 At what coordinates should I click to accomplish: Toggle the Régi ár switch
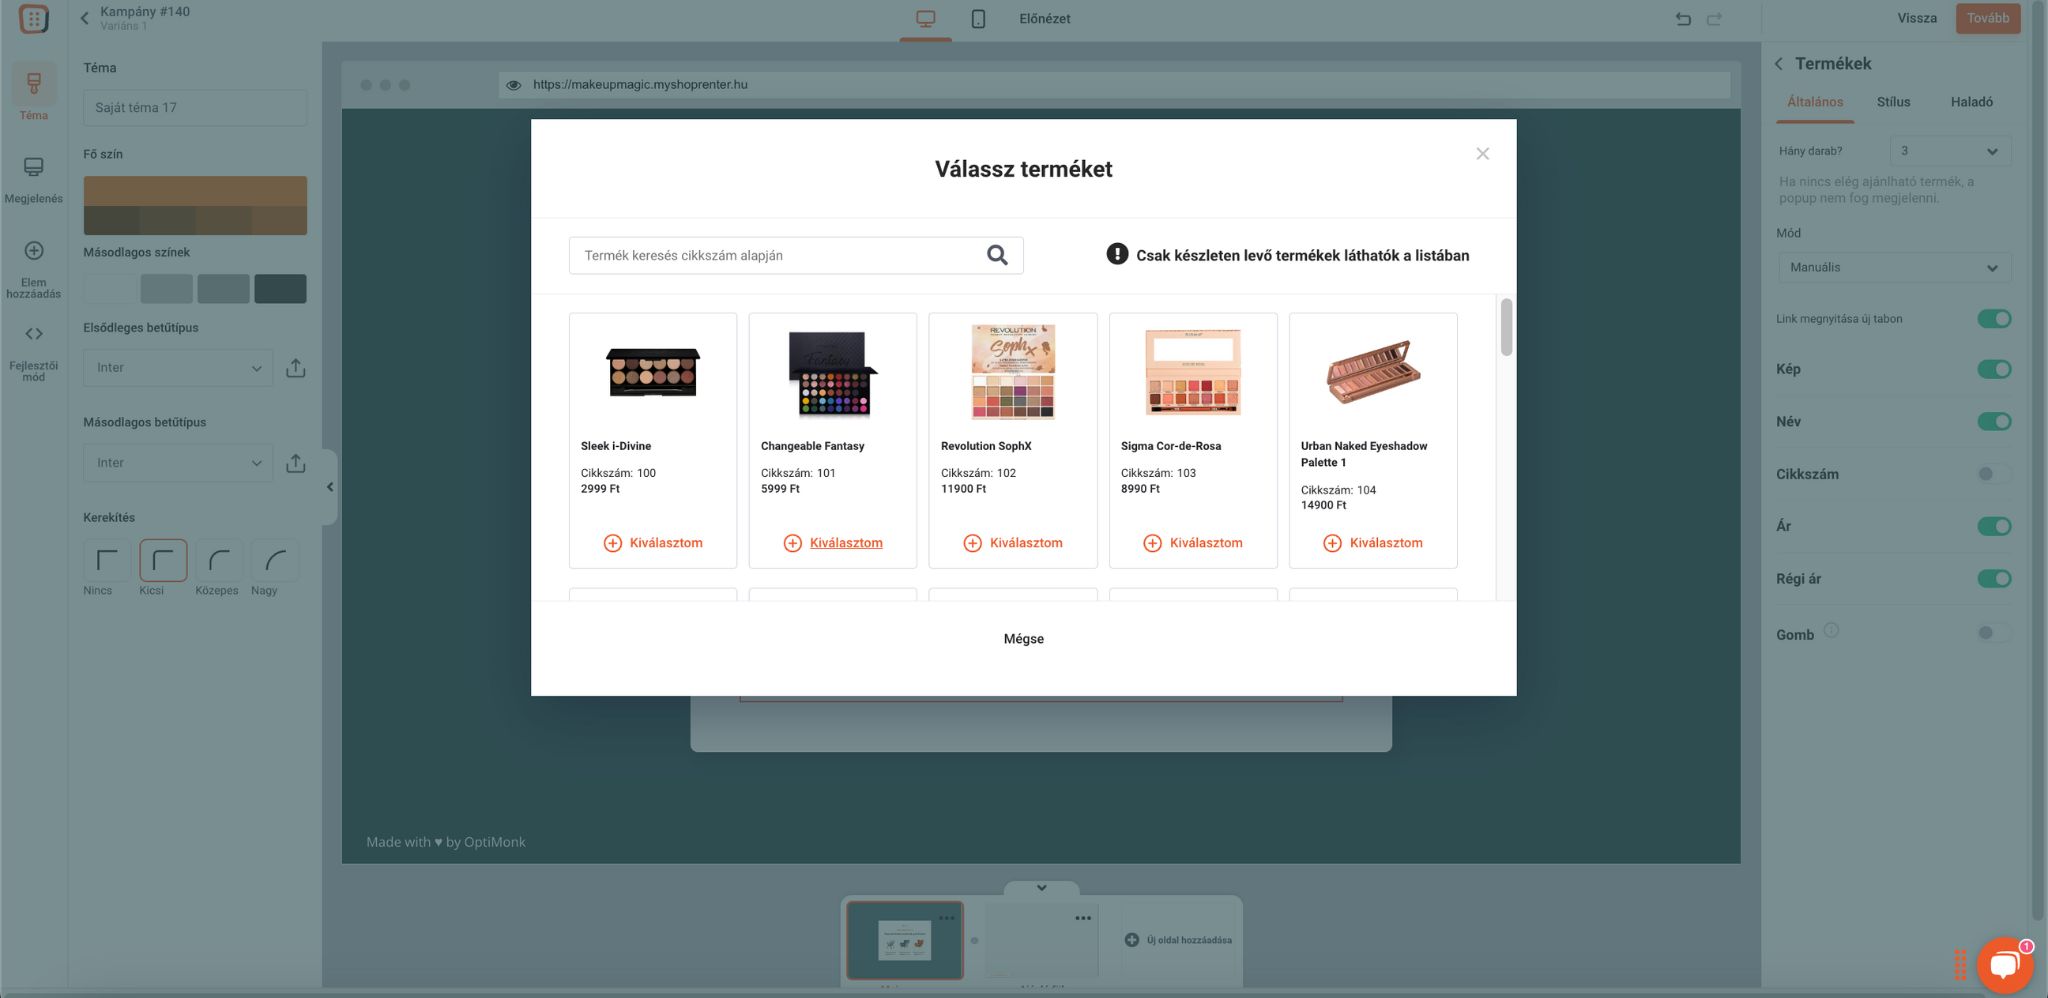[1994, 578]
